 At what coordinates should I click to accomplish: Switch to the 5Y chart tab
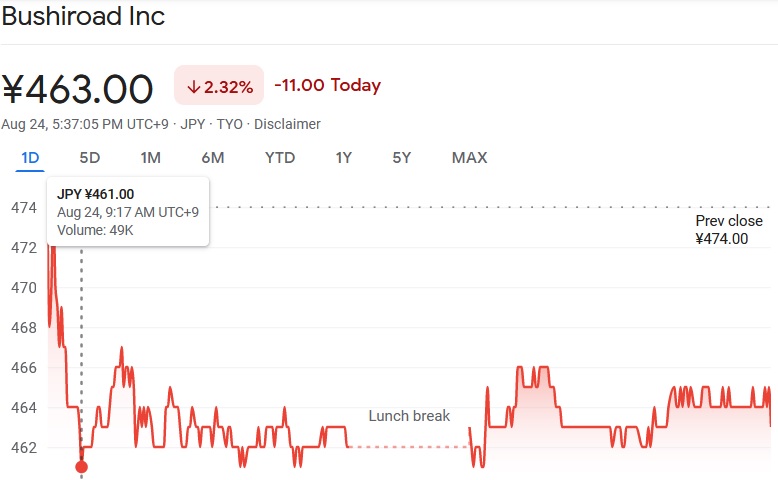point(401,158)
